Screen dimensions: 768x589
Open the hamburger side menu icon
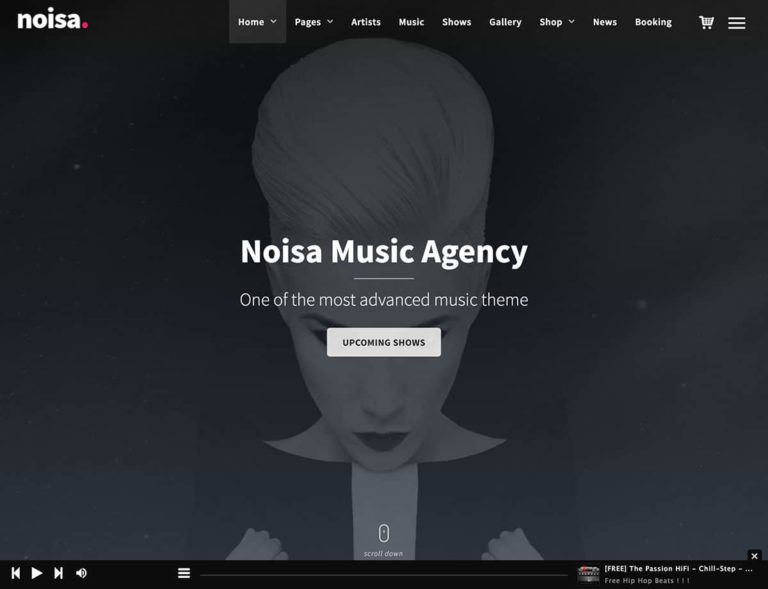(736, 23)
